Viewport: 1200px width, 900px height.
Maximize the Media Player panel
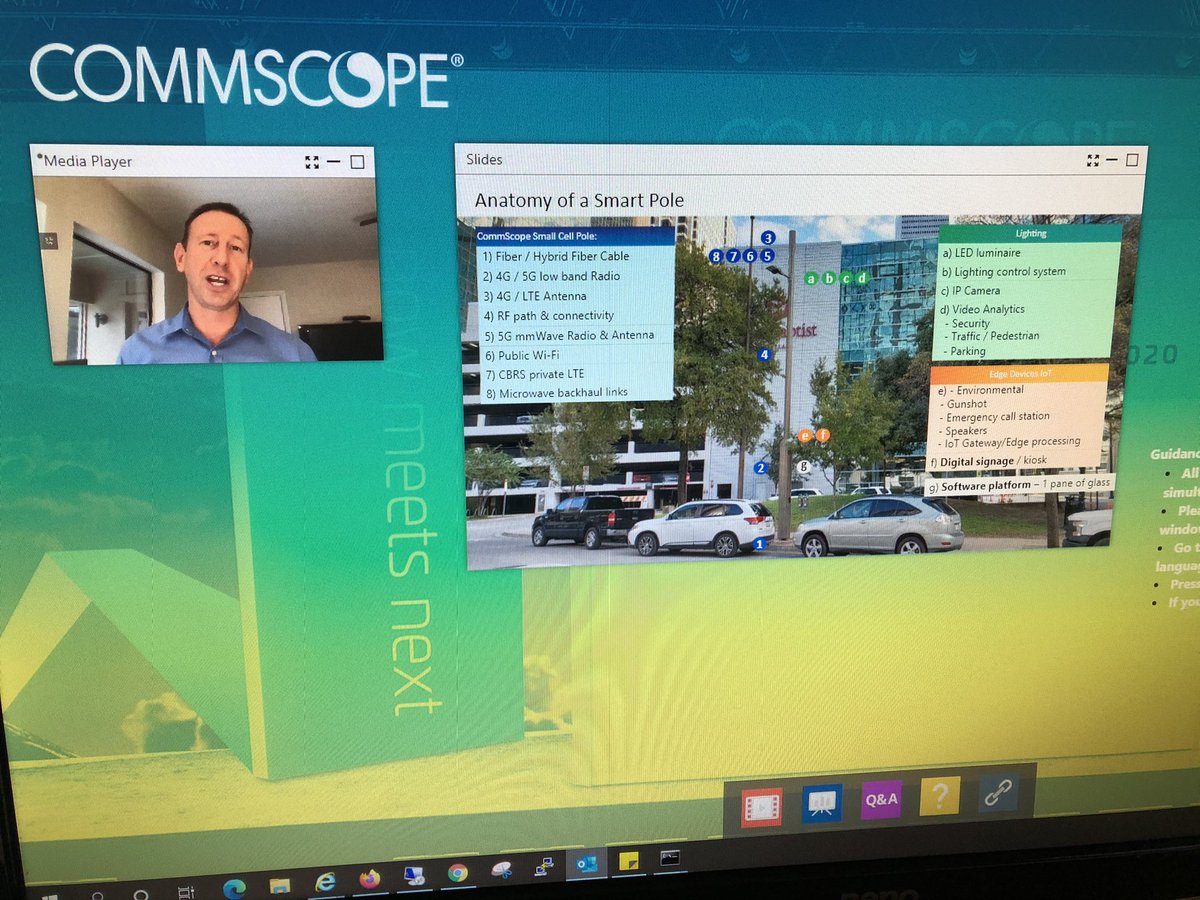357,162
